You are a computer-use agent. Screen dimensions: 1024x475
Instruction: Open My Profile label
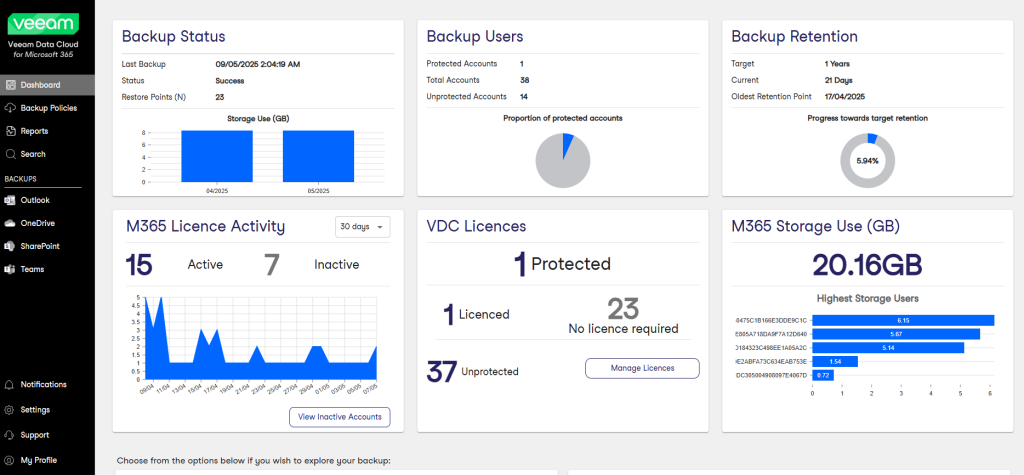[x=39, y=461]
